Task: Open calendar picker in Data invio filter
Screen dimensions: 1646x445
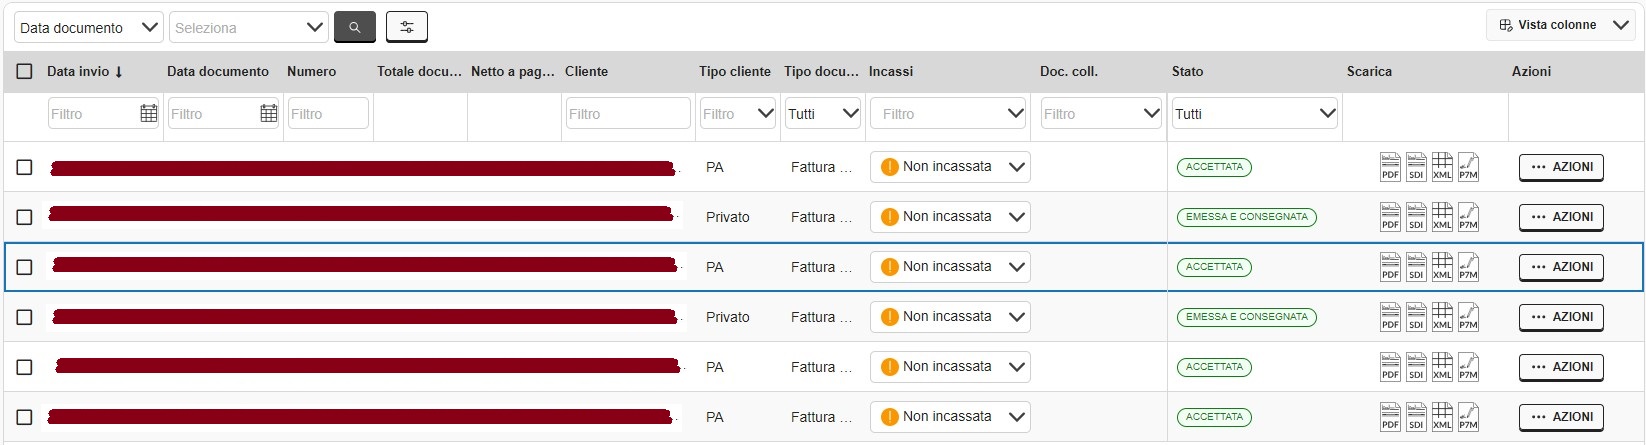Action: click(148, 114)
